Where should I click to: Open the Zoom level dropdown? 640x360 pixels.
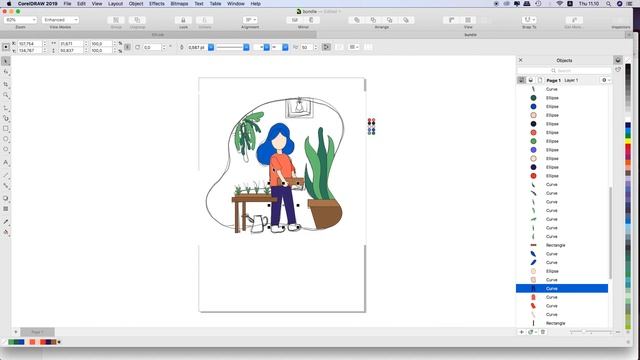[20, 20]
